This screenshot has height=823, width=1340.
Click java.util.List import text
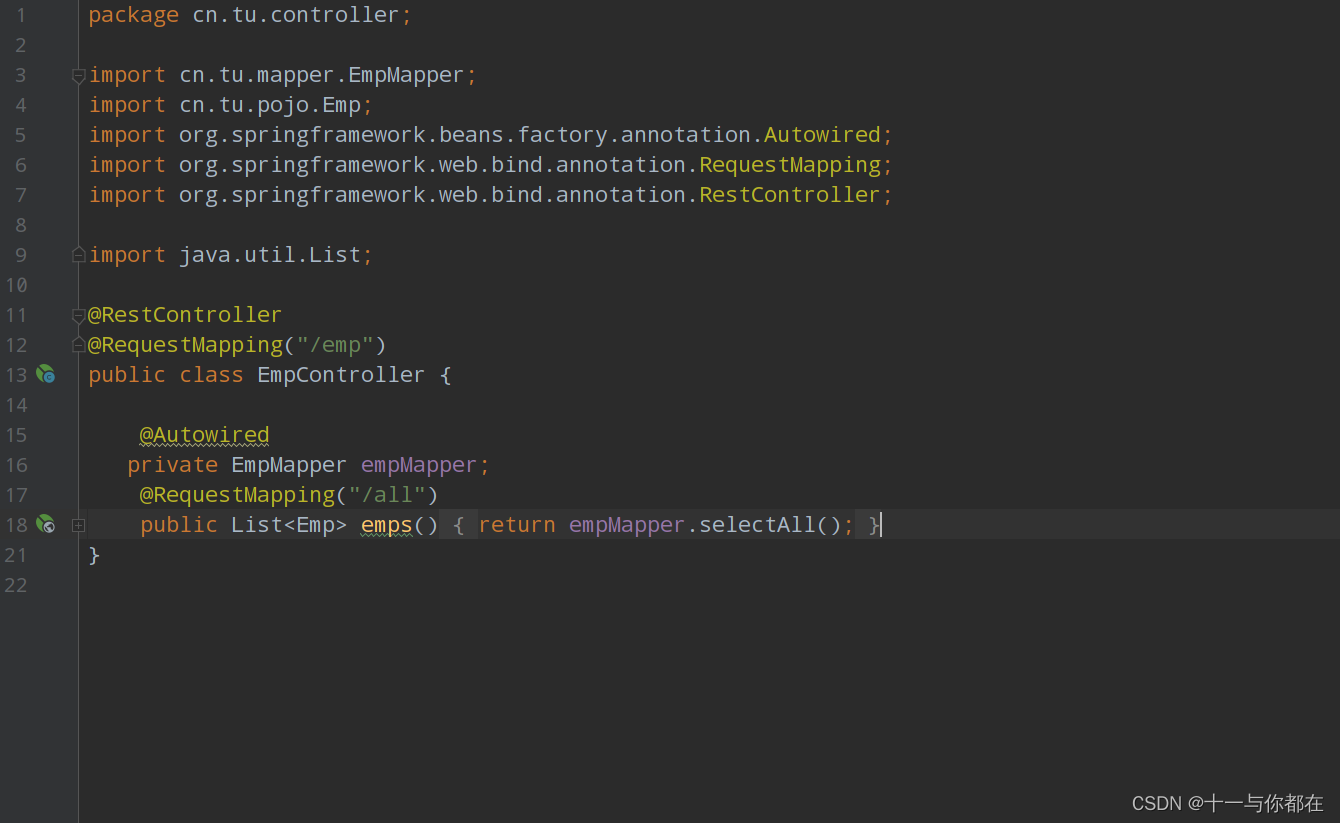click(x=270, y=255)
